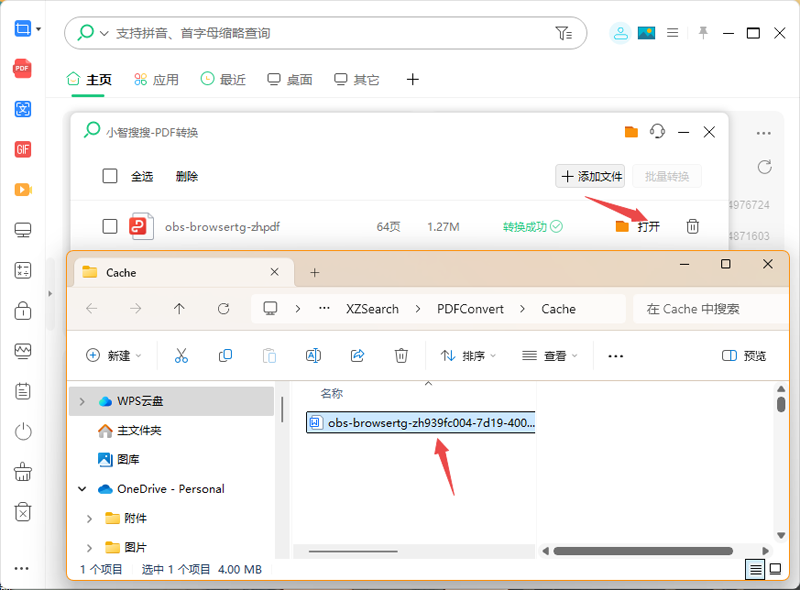Screen dimensions: 800x590
Task: Click the 添加文件 add file button
Action: click(590, 176)
